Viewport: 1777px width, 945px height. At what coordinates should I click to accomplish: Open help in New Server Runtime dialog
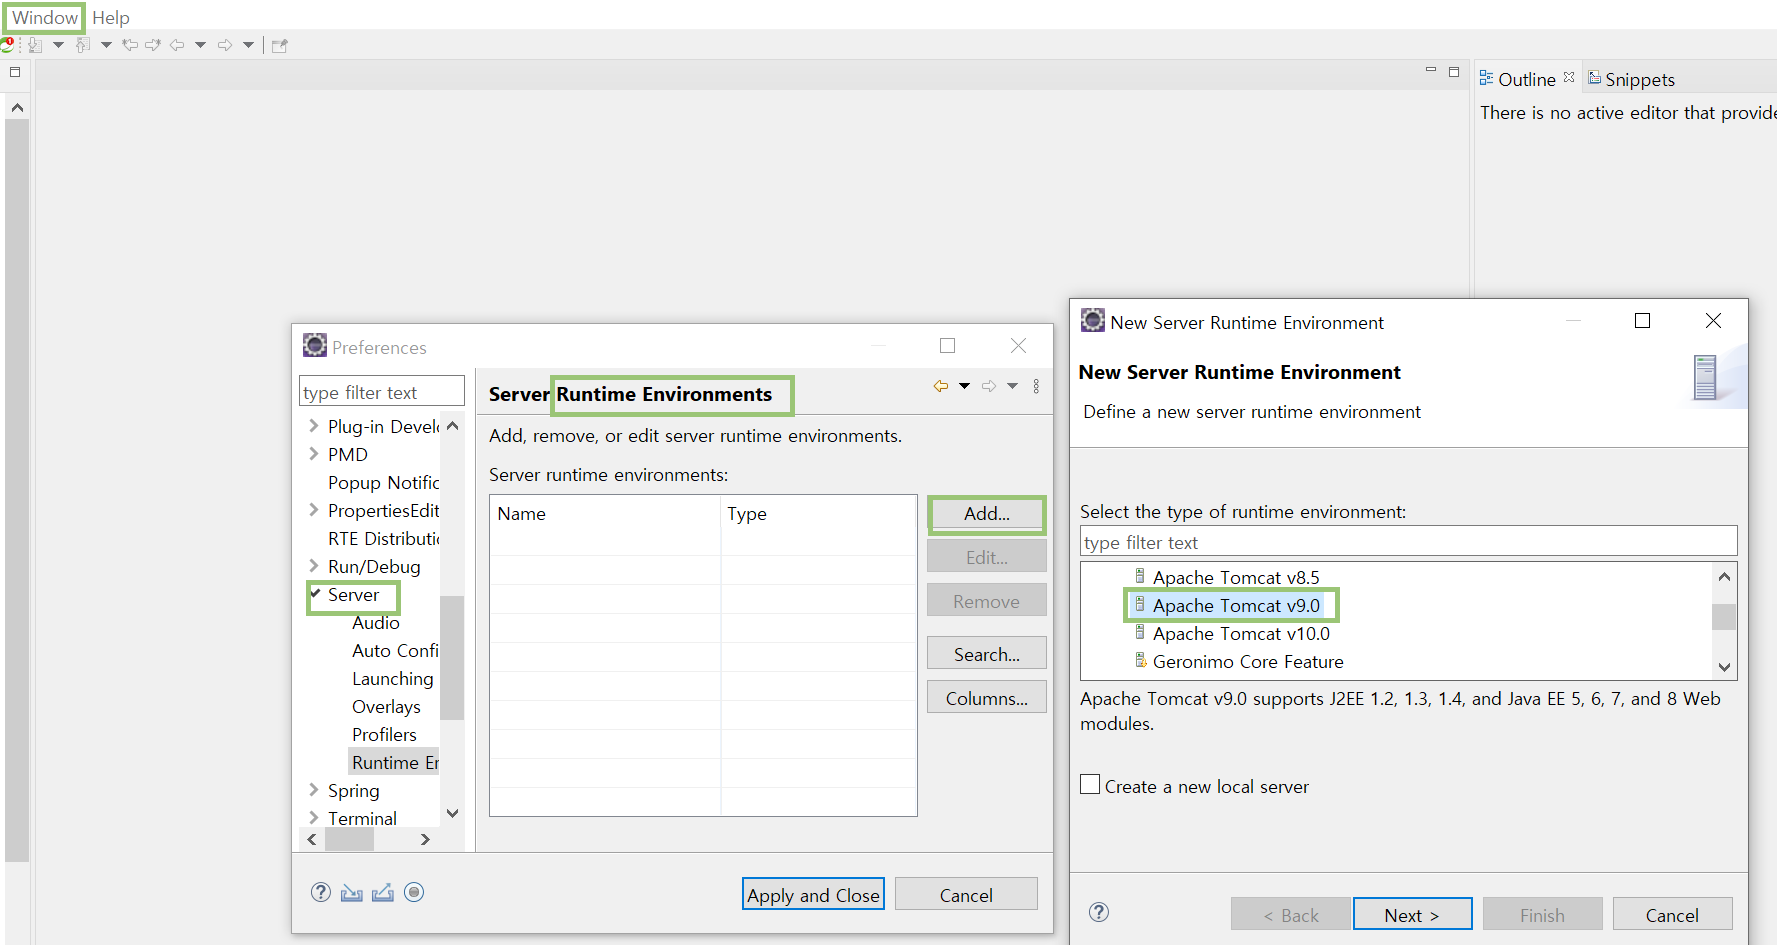[x=1099, y=911]
